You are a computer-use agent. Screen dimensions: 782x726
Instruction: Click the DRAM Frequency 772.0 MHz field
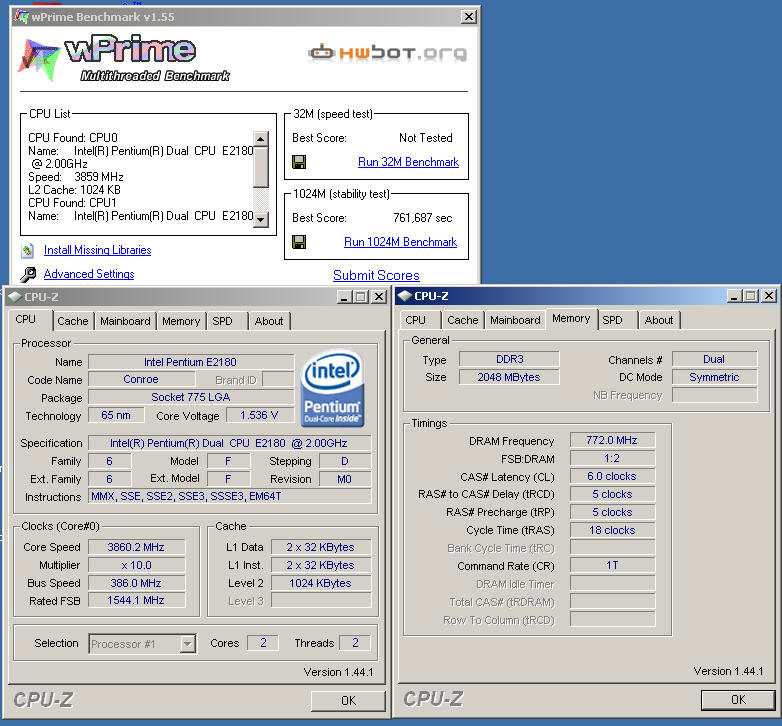(612, 440)
